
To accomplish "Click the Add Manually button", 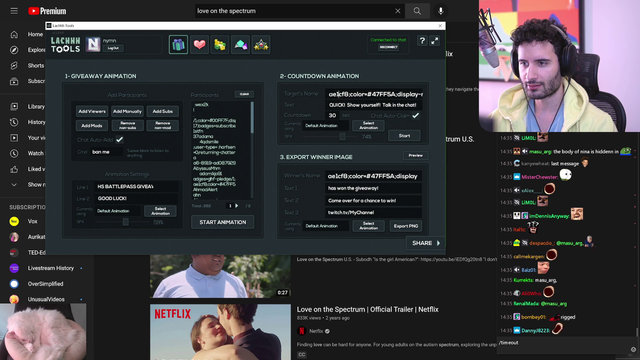I will point(127,111).
